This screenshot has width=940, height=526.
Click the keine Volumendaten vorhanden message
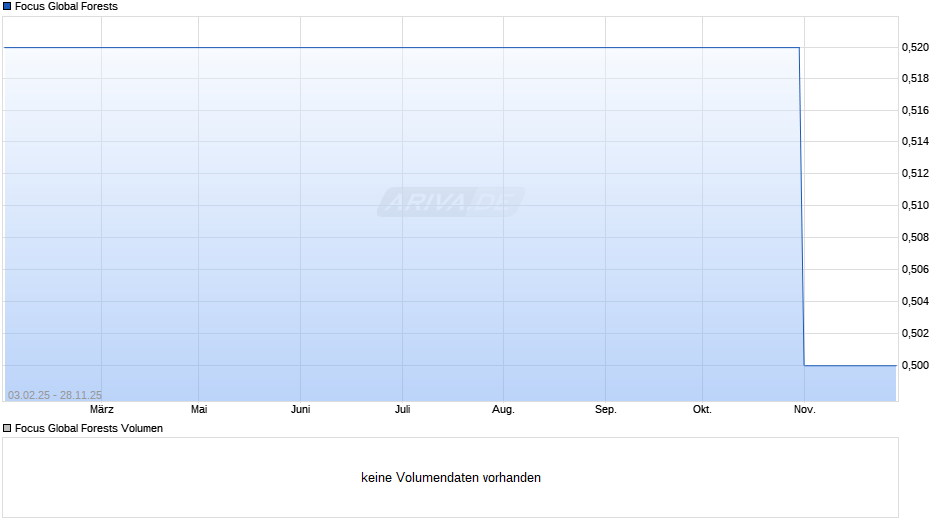point(451,478)
